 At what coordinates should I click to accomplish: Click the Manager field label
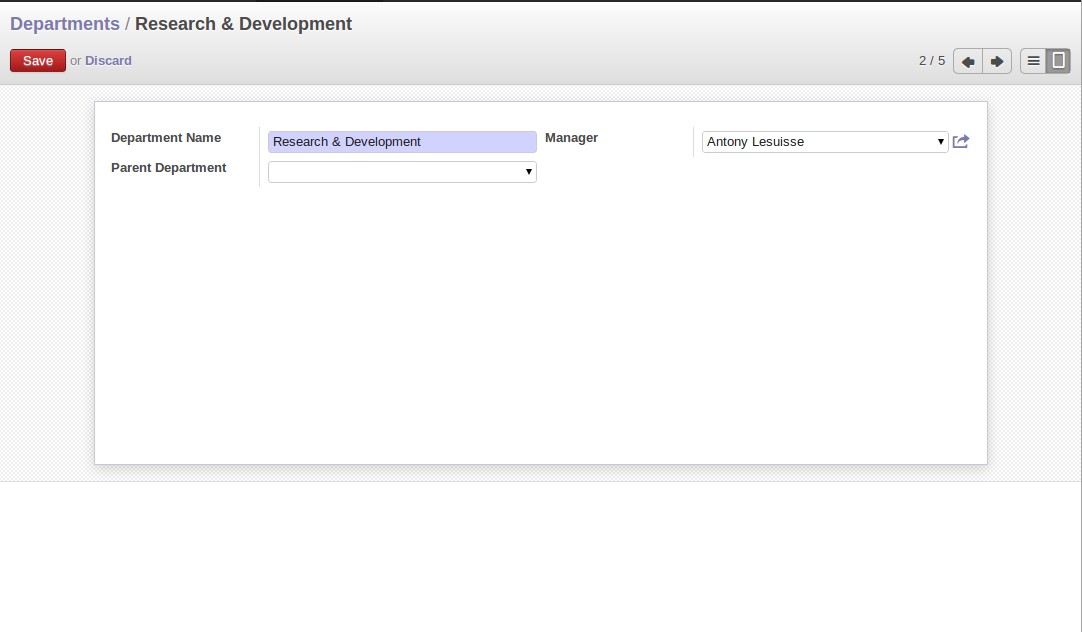click(x=571, y=138)
